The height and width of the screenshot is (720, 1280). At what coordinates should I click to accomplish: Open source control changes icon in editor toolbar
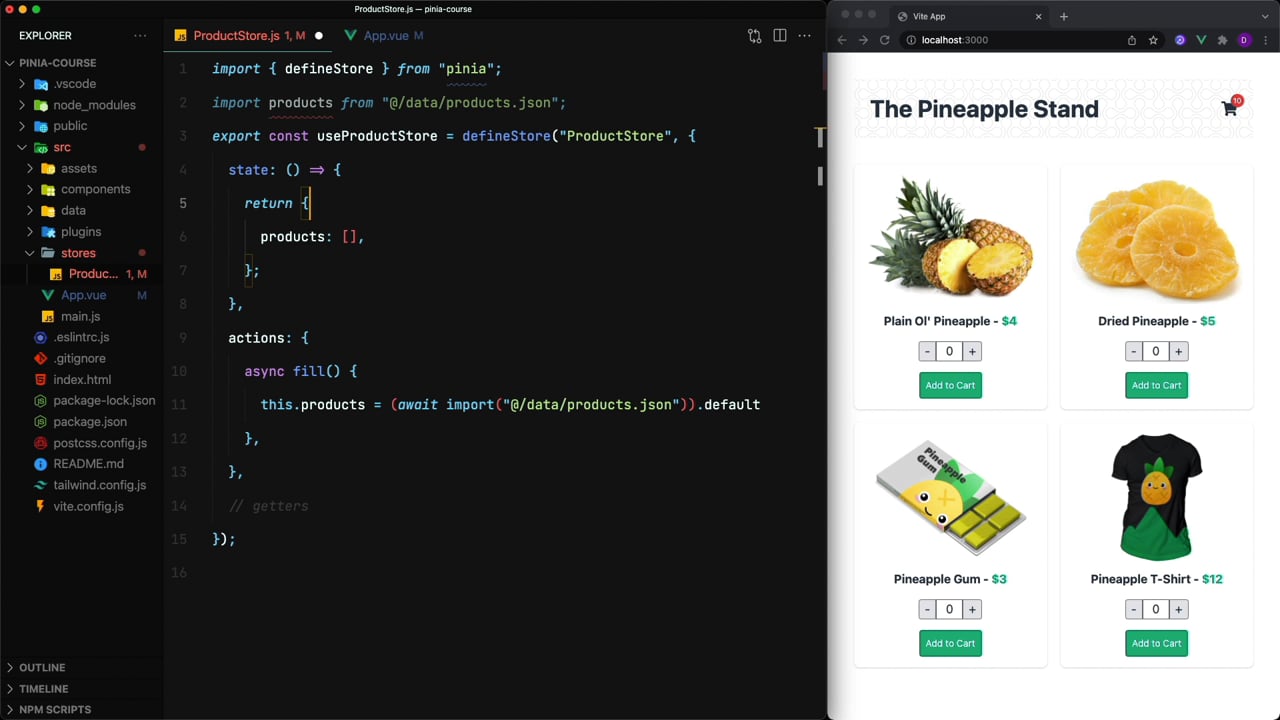click(x=755, y=35)
